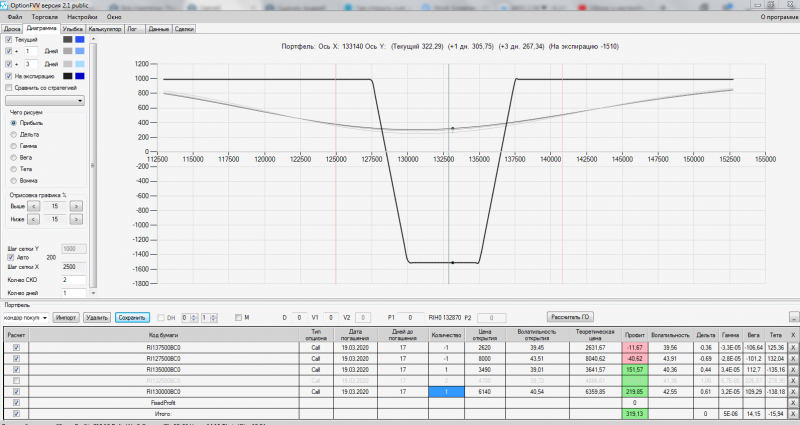Switch to the 'Данные' tab
The image size is (800, 425).
tap(159, 29)
